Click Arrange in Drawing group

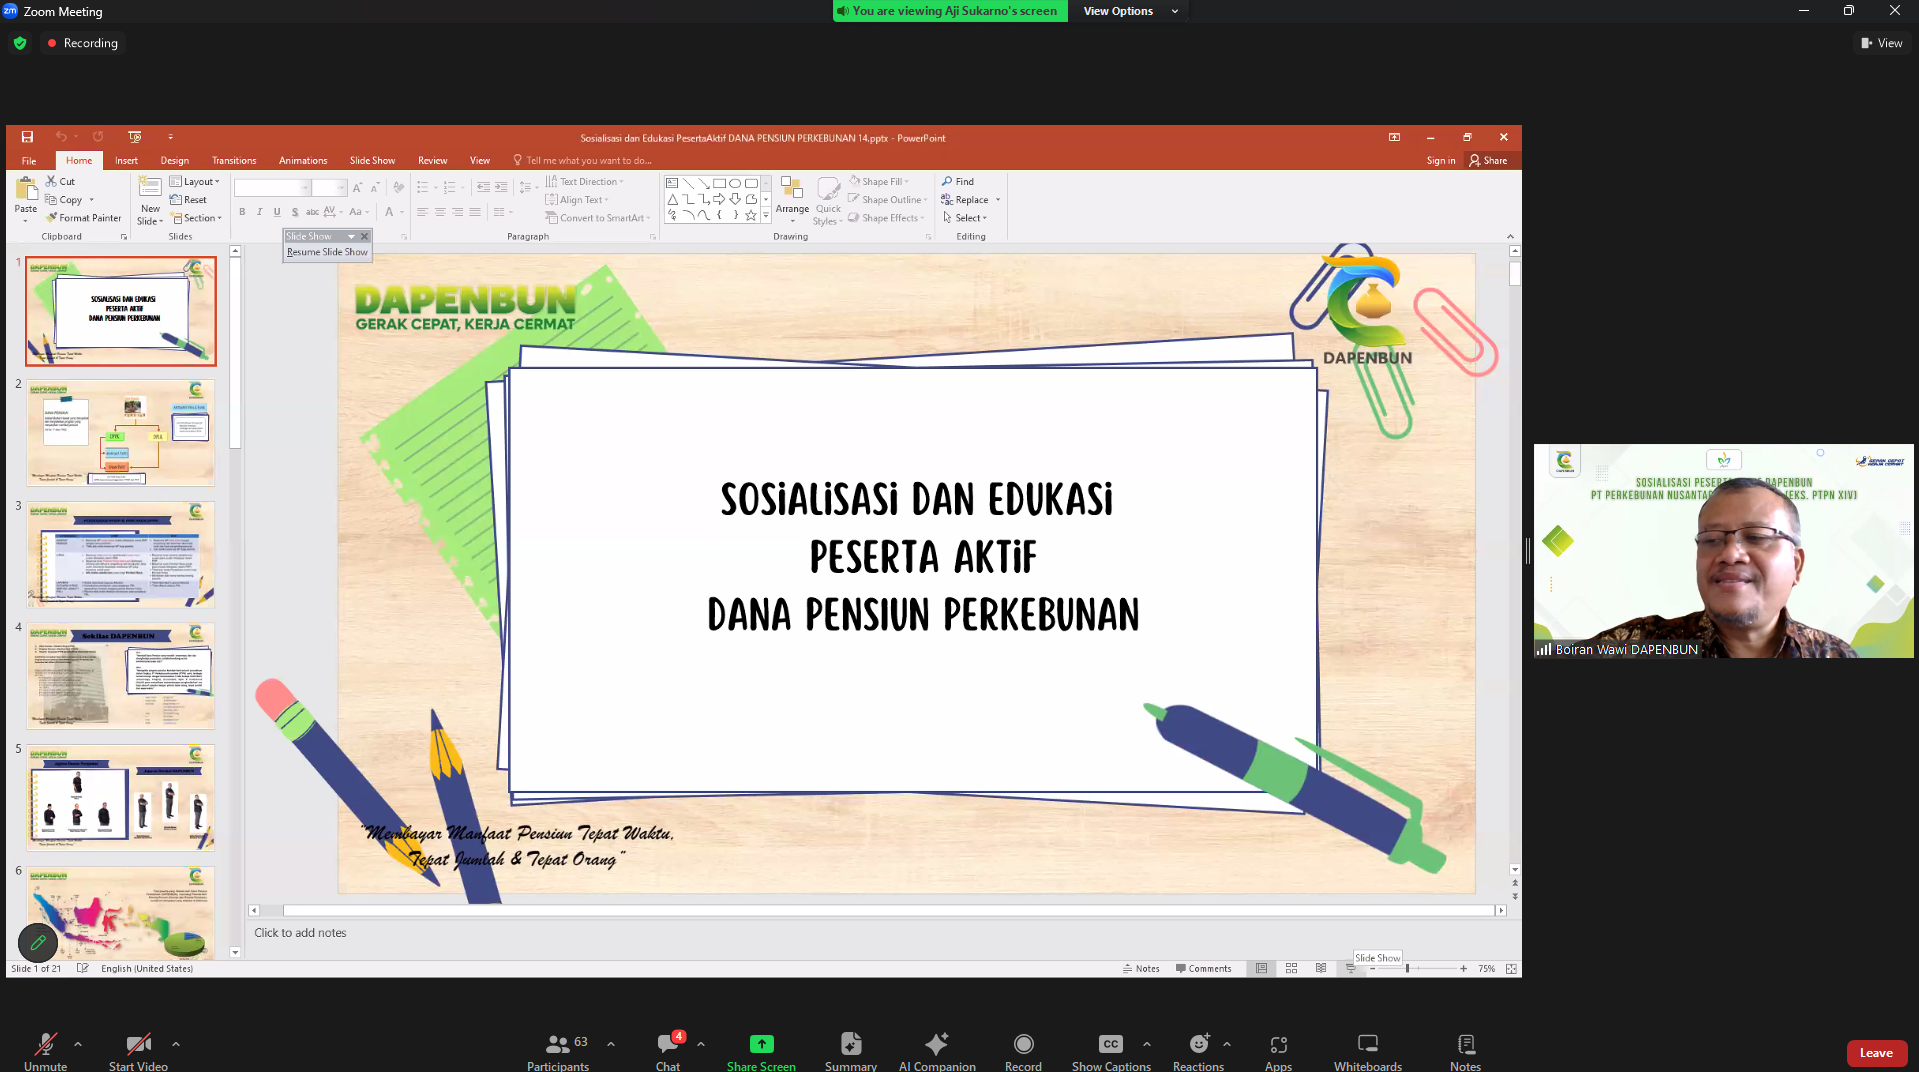792,199
